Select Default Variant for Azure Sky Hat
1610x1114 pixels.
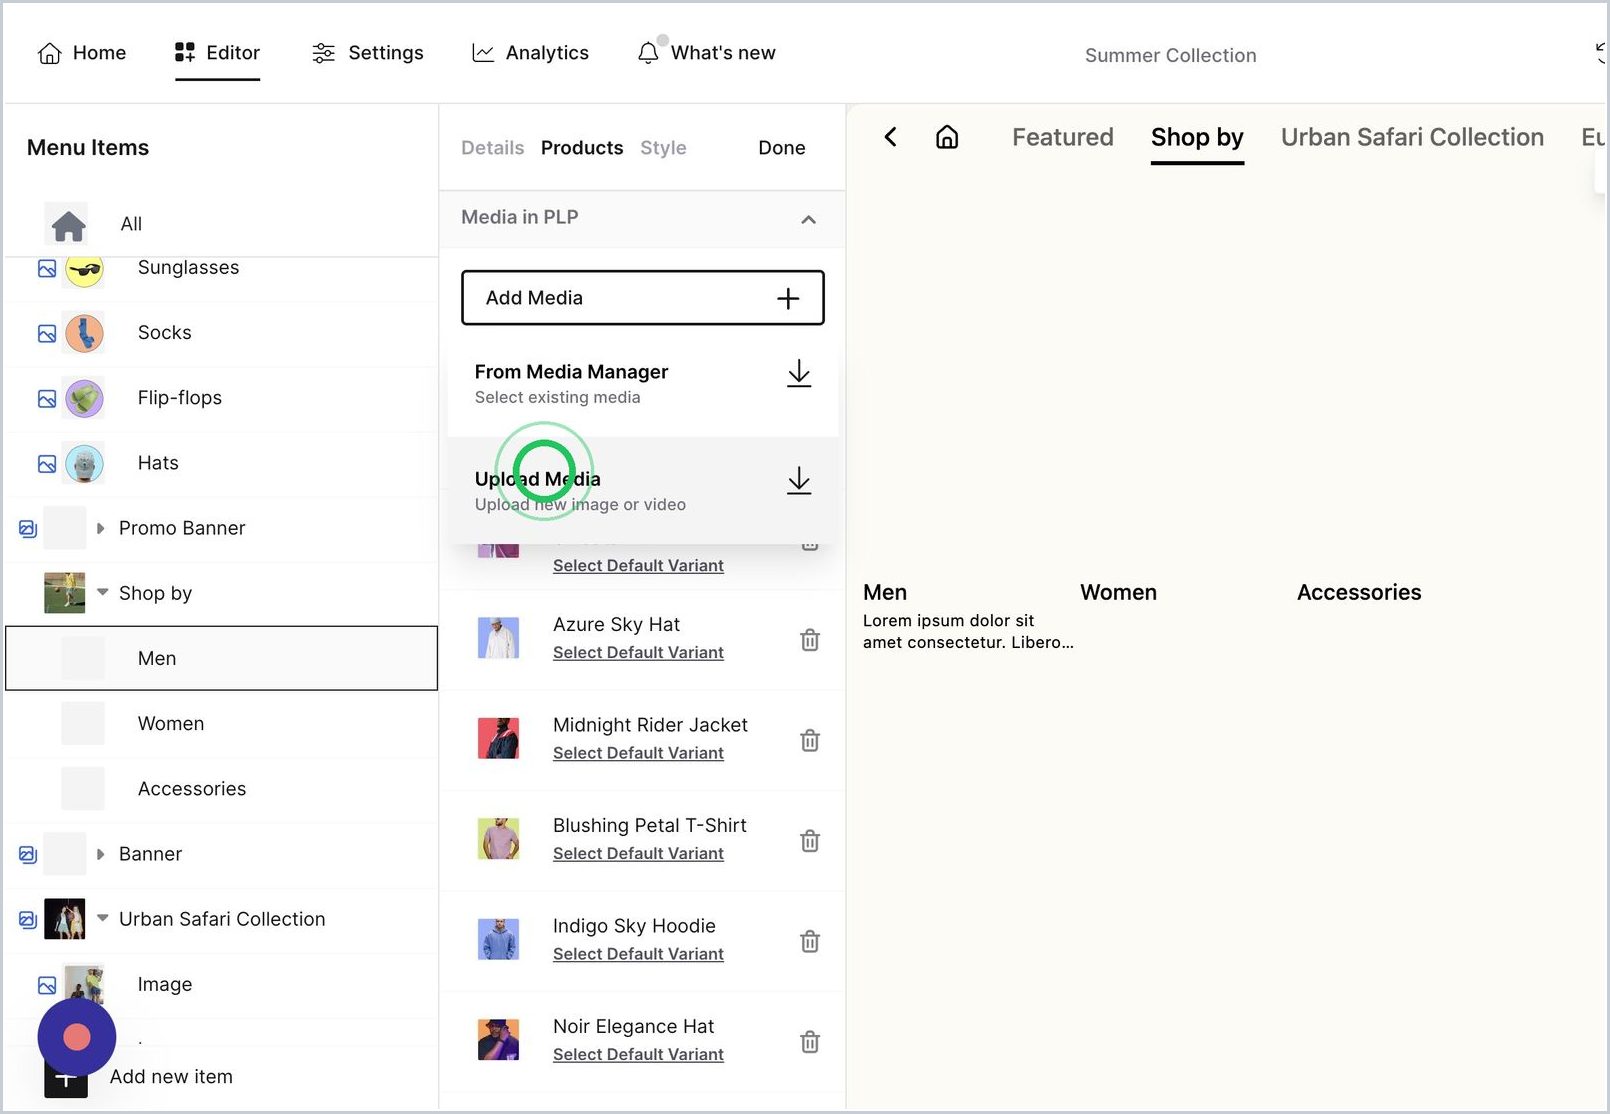638,652
